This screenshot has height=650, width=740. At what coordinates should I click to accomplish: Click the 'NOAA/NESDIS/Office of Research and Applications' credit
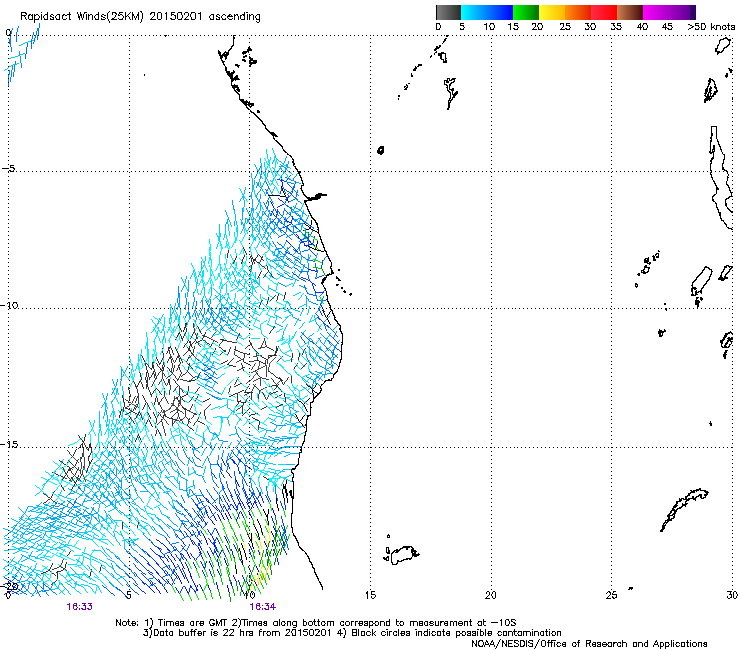pos(589,644)
